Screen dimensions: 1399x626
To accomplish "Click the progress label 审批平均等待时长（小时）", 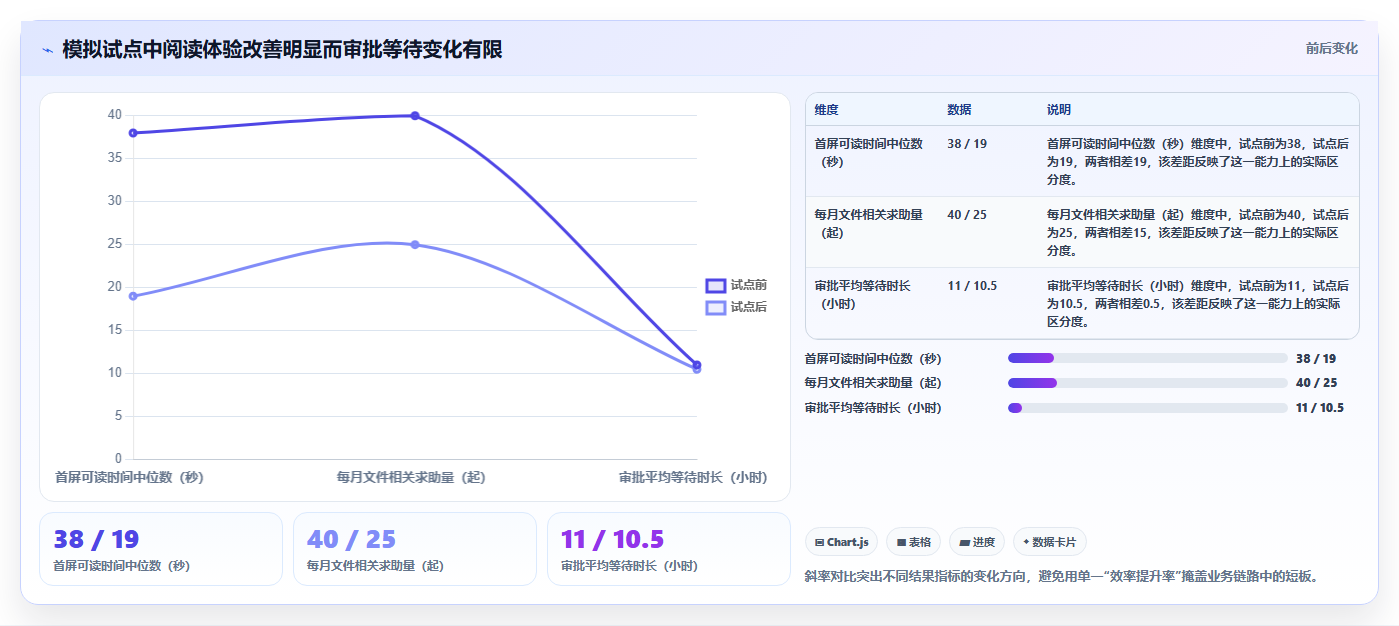I will (x=873, y=408).
